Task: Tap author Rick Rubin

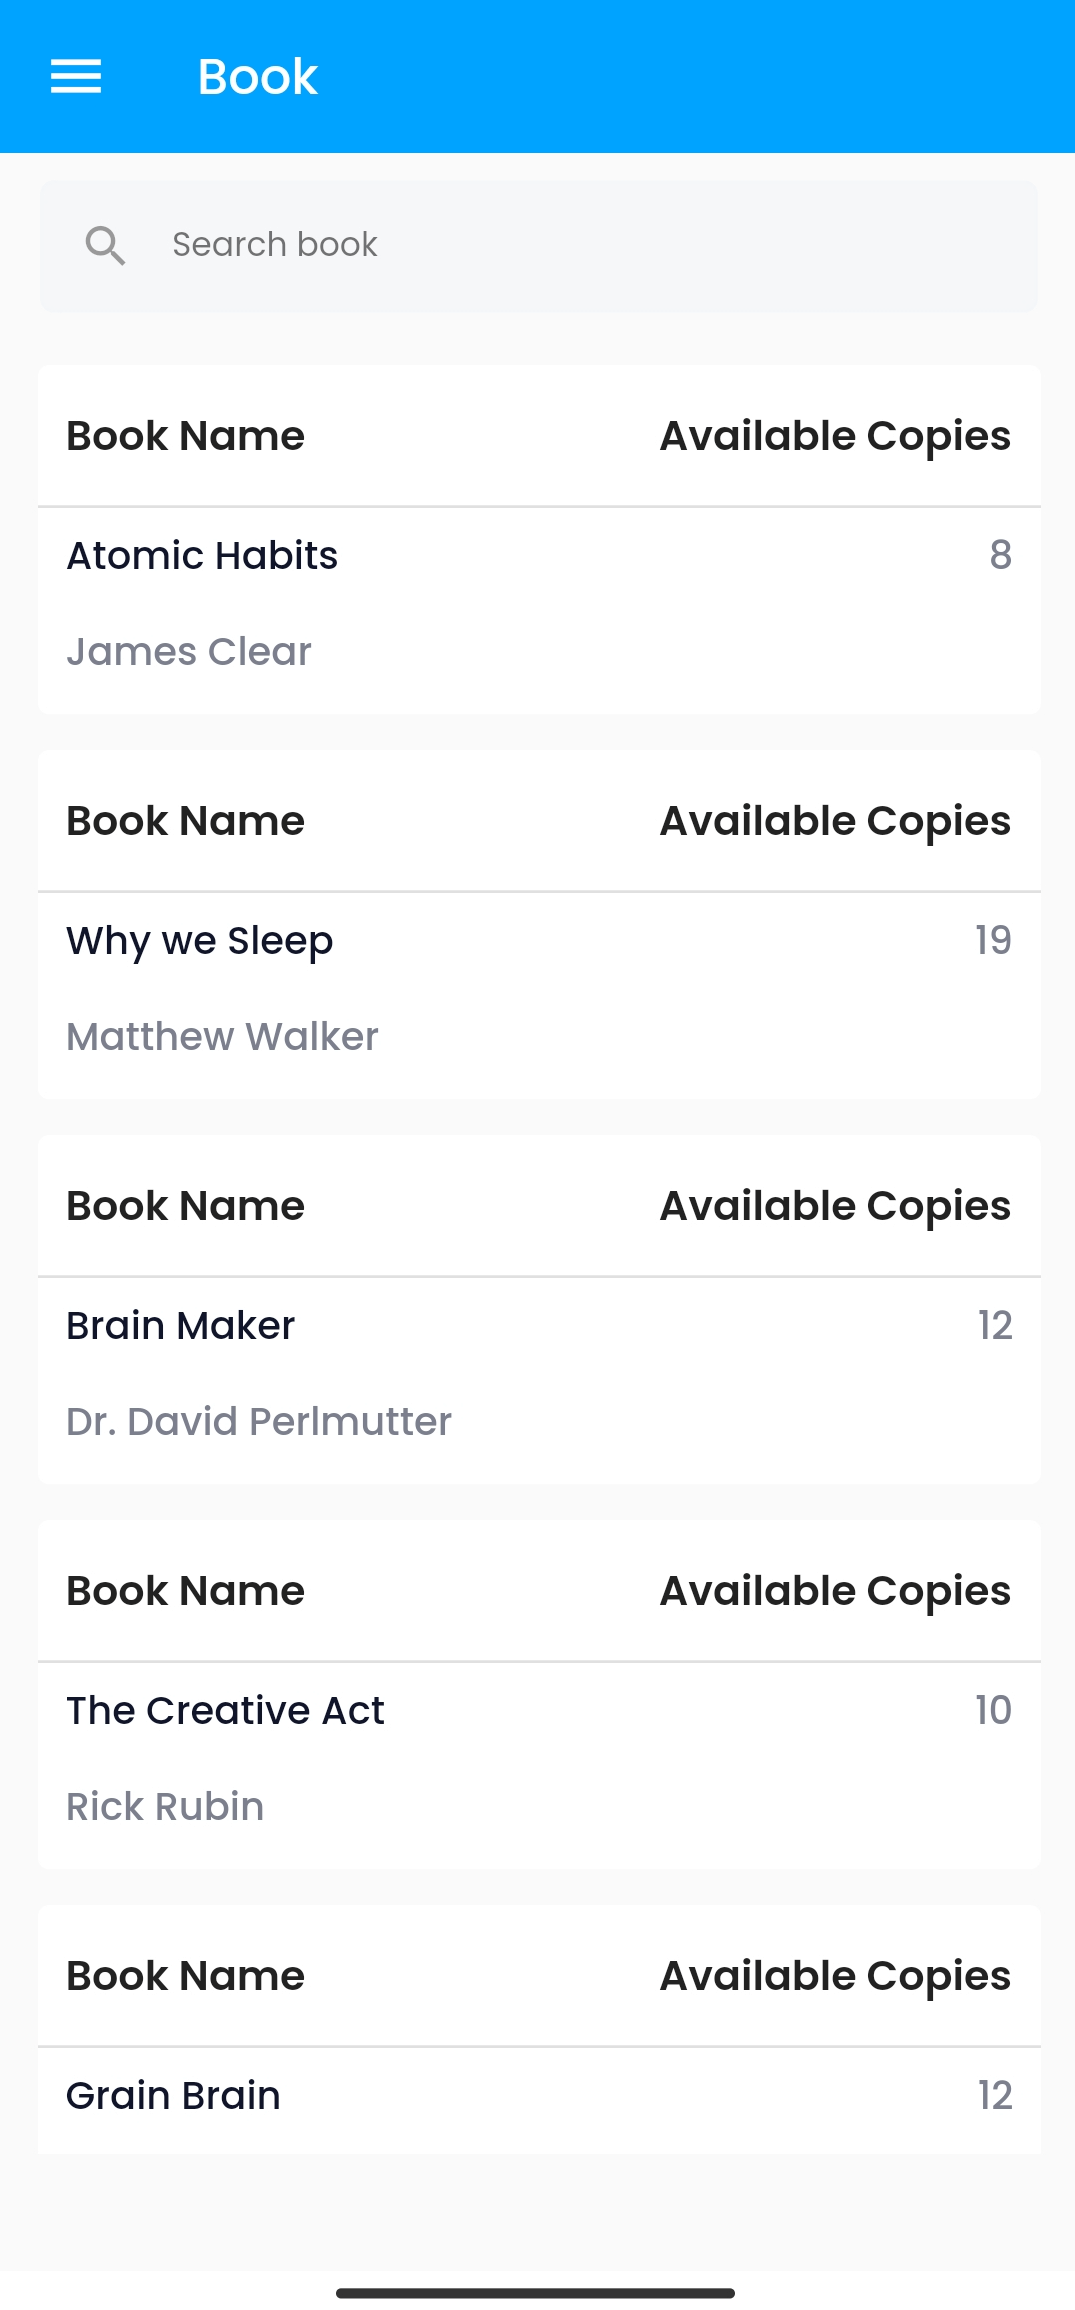Action: (x=165, y=1807)
